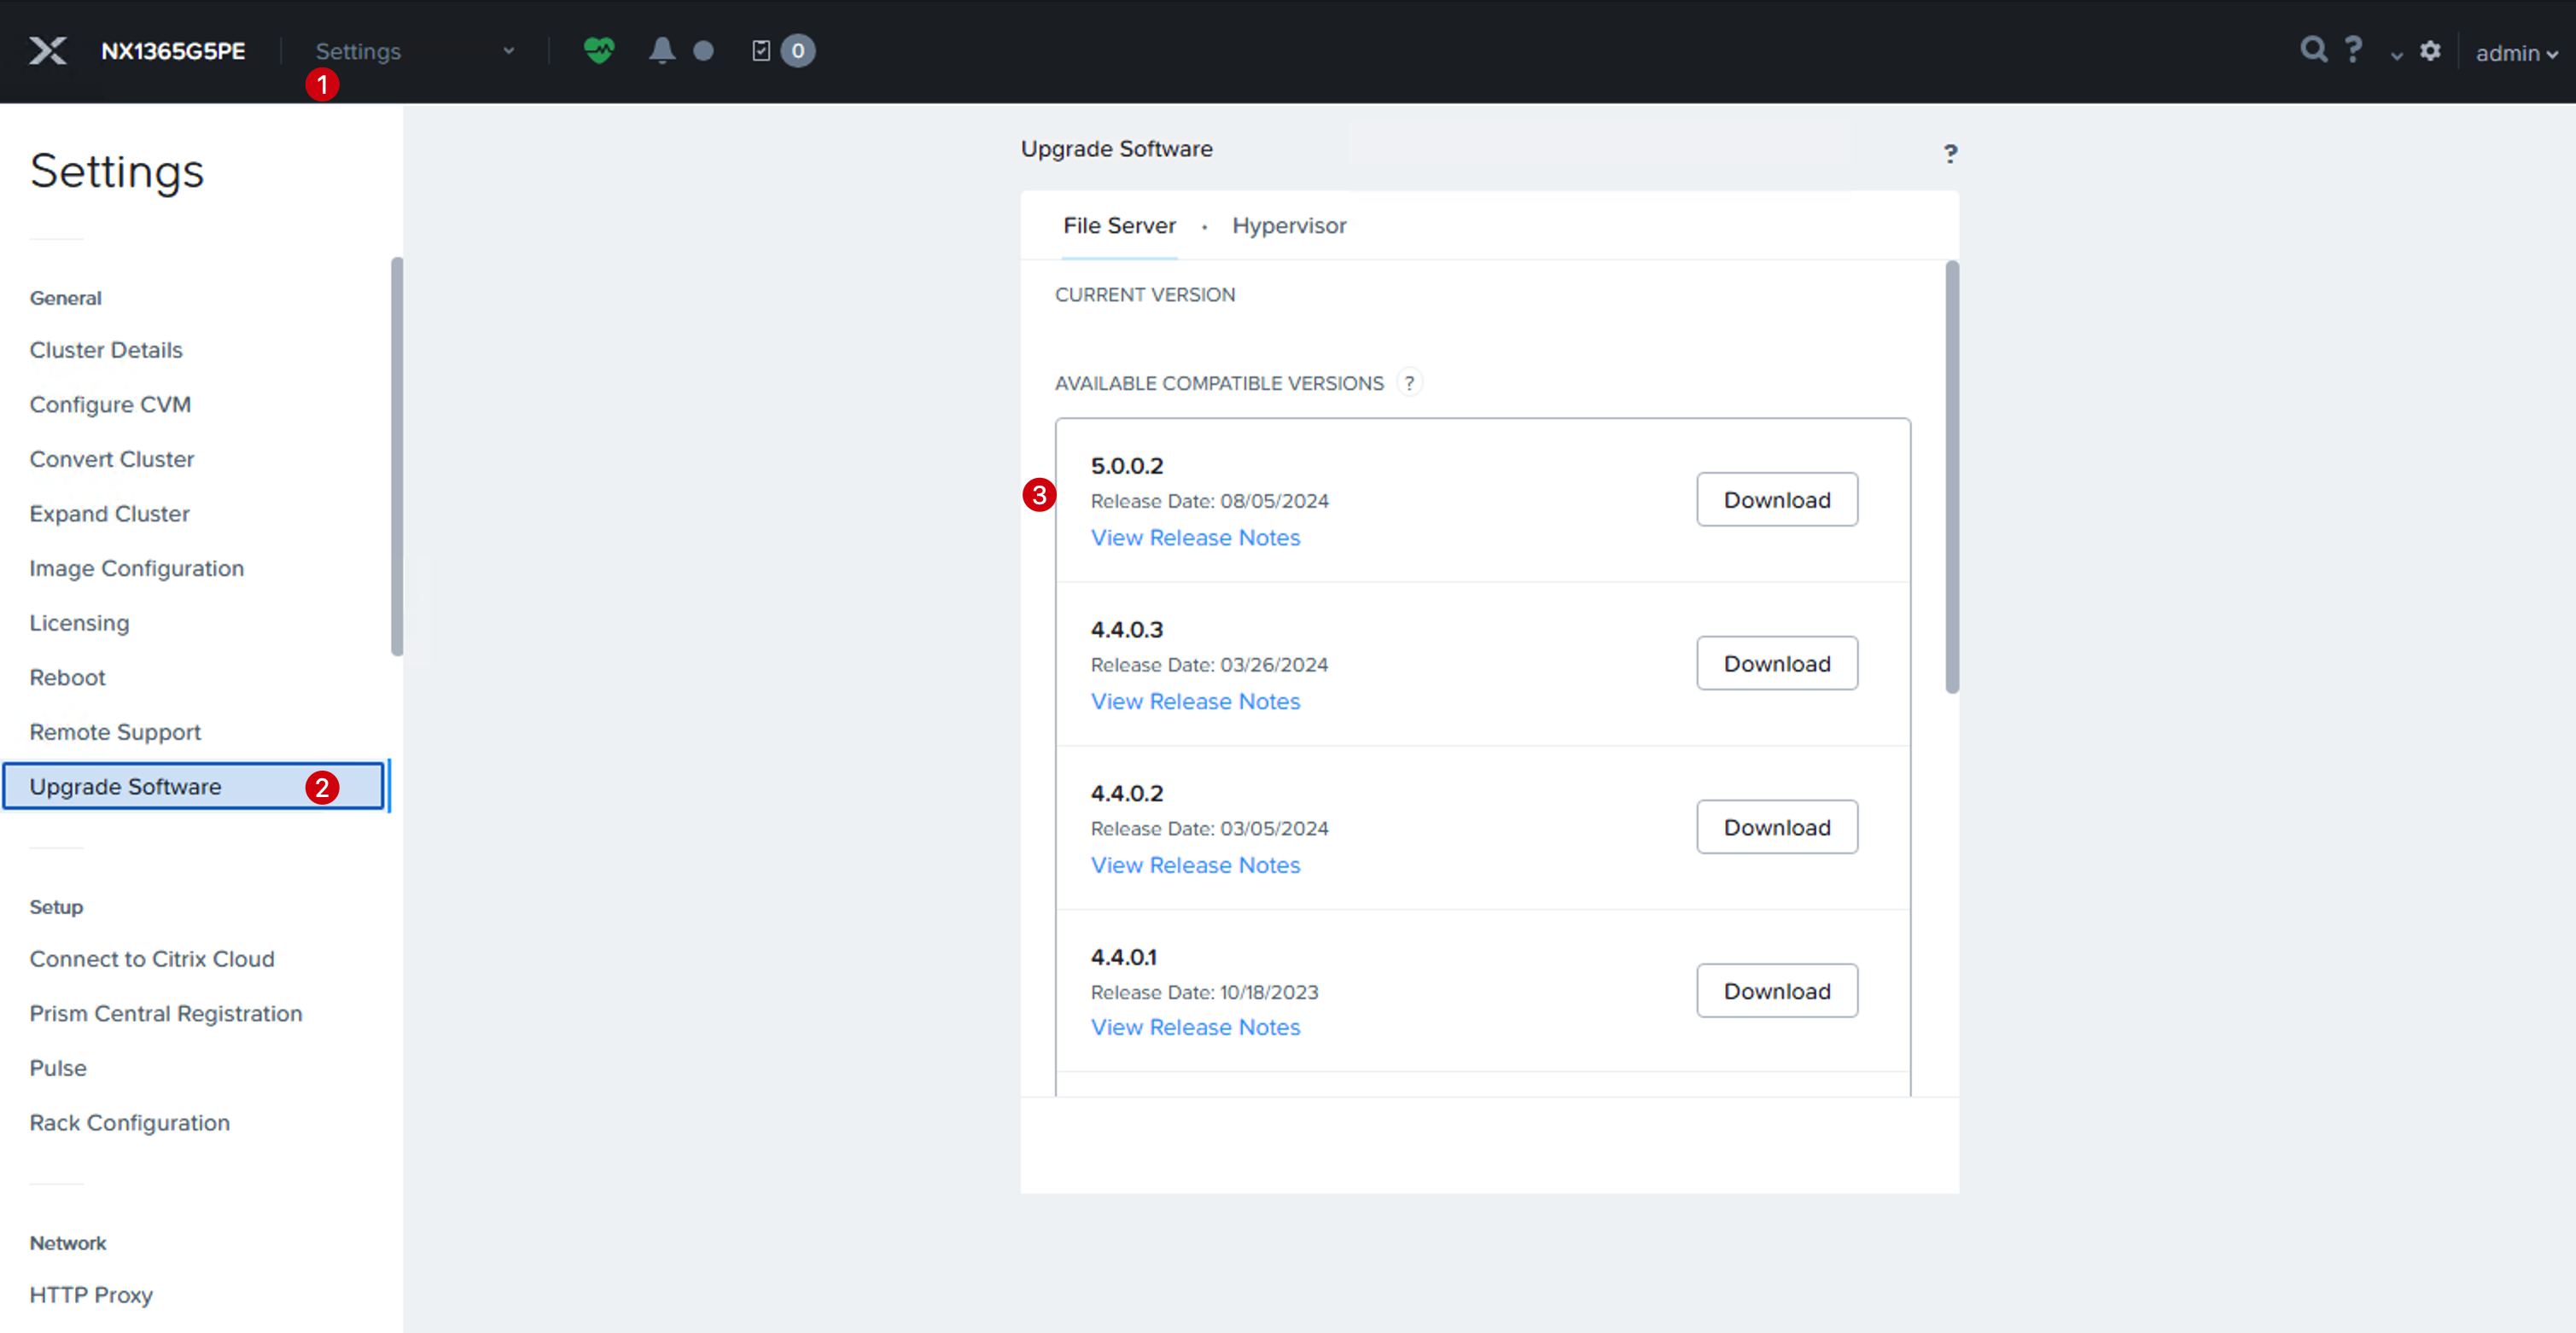Open the admin user dropdown

(x=2516, y=53)
